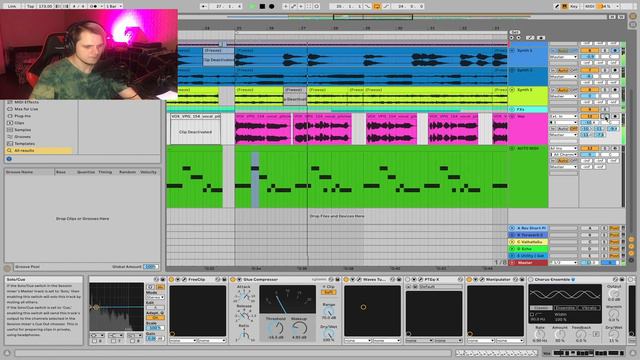Fold the Fxs group track

tap(512, 109)
